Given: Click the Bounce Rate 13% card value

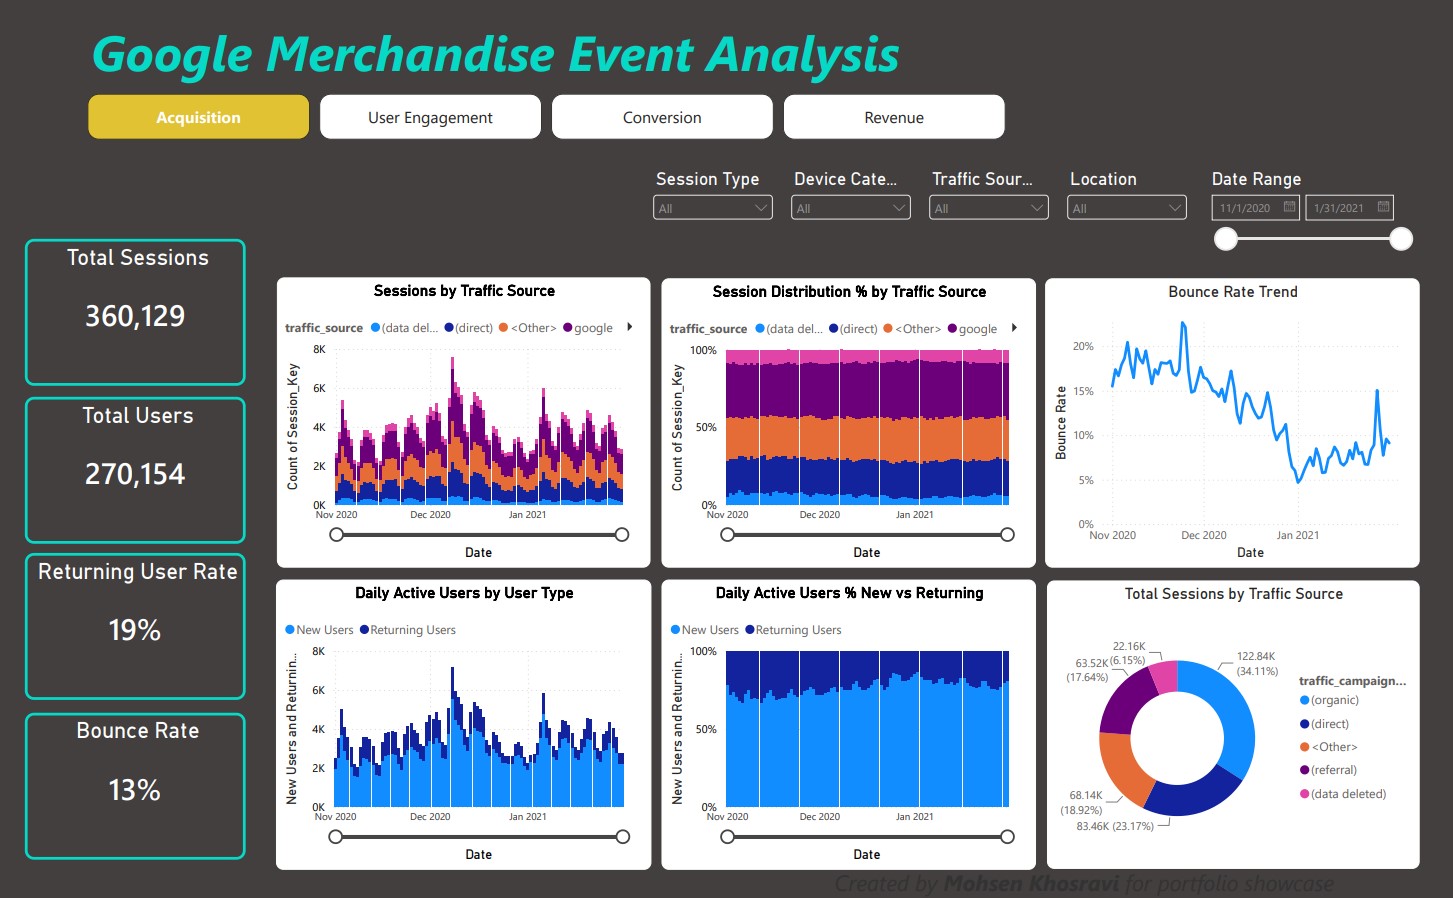Looking at the screenshot, I should click(135, 790).
